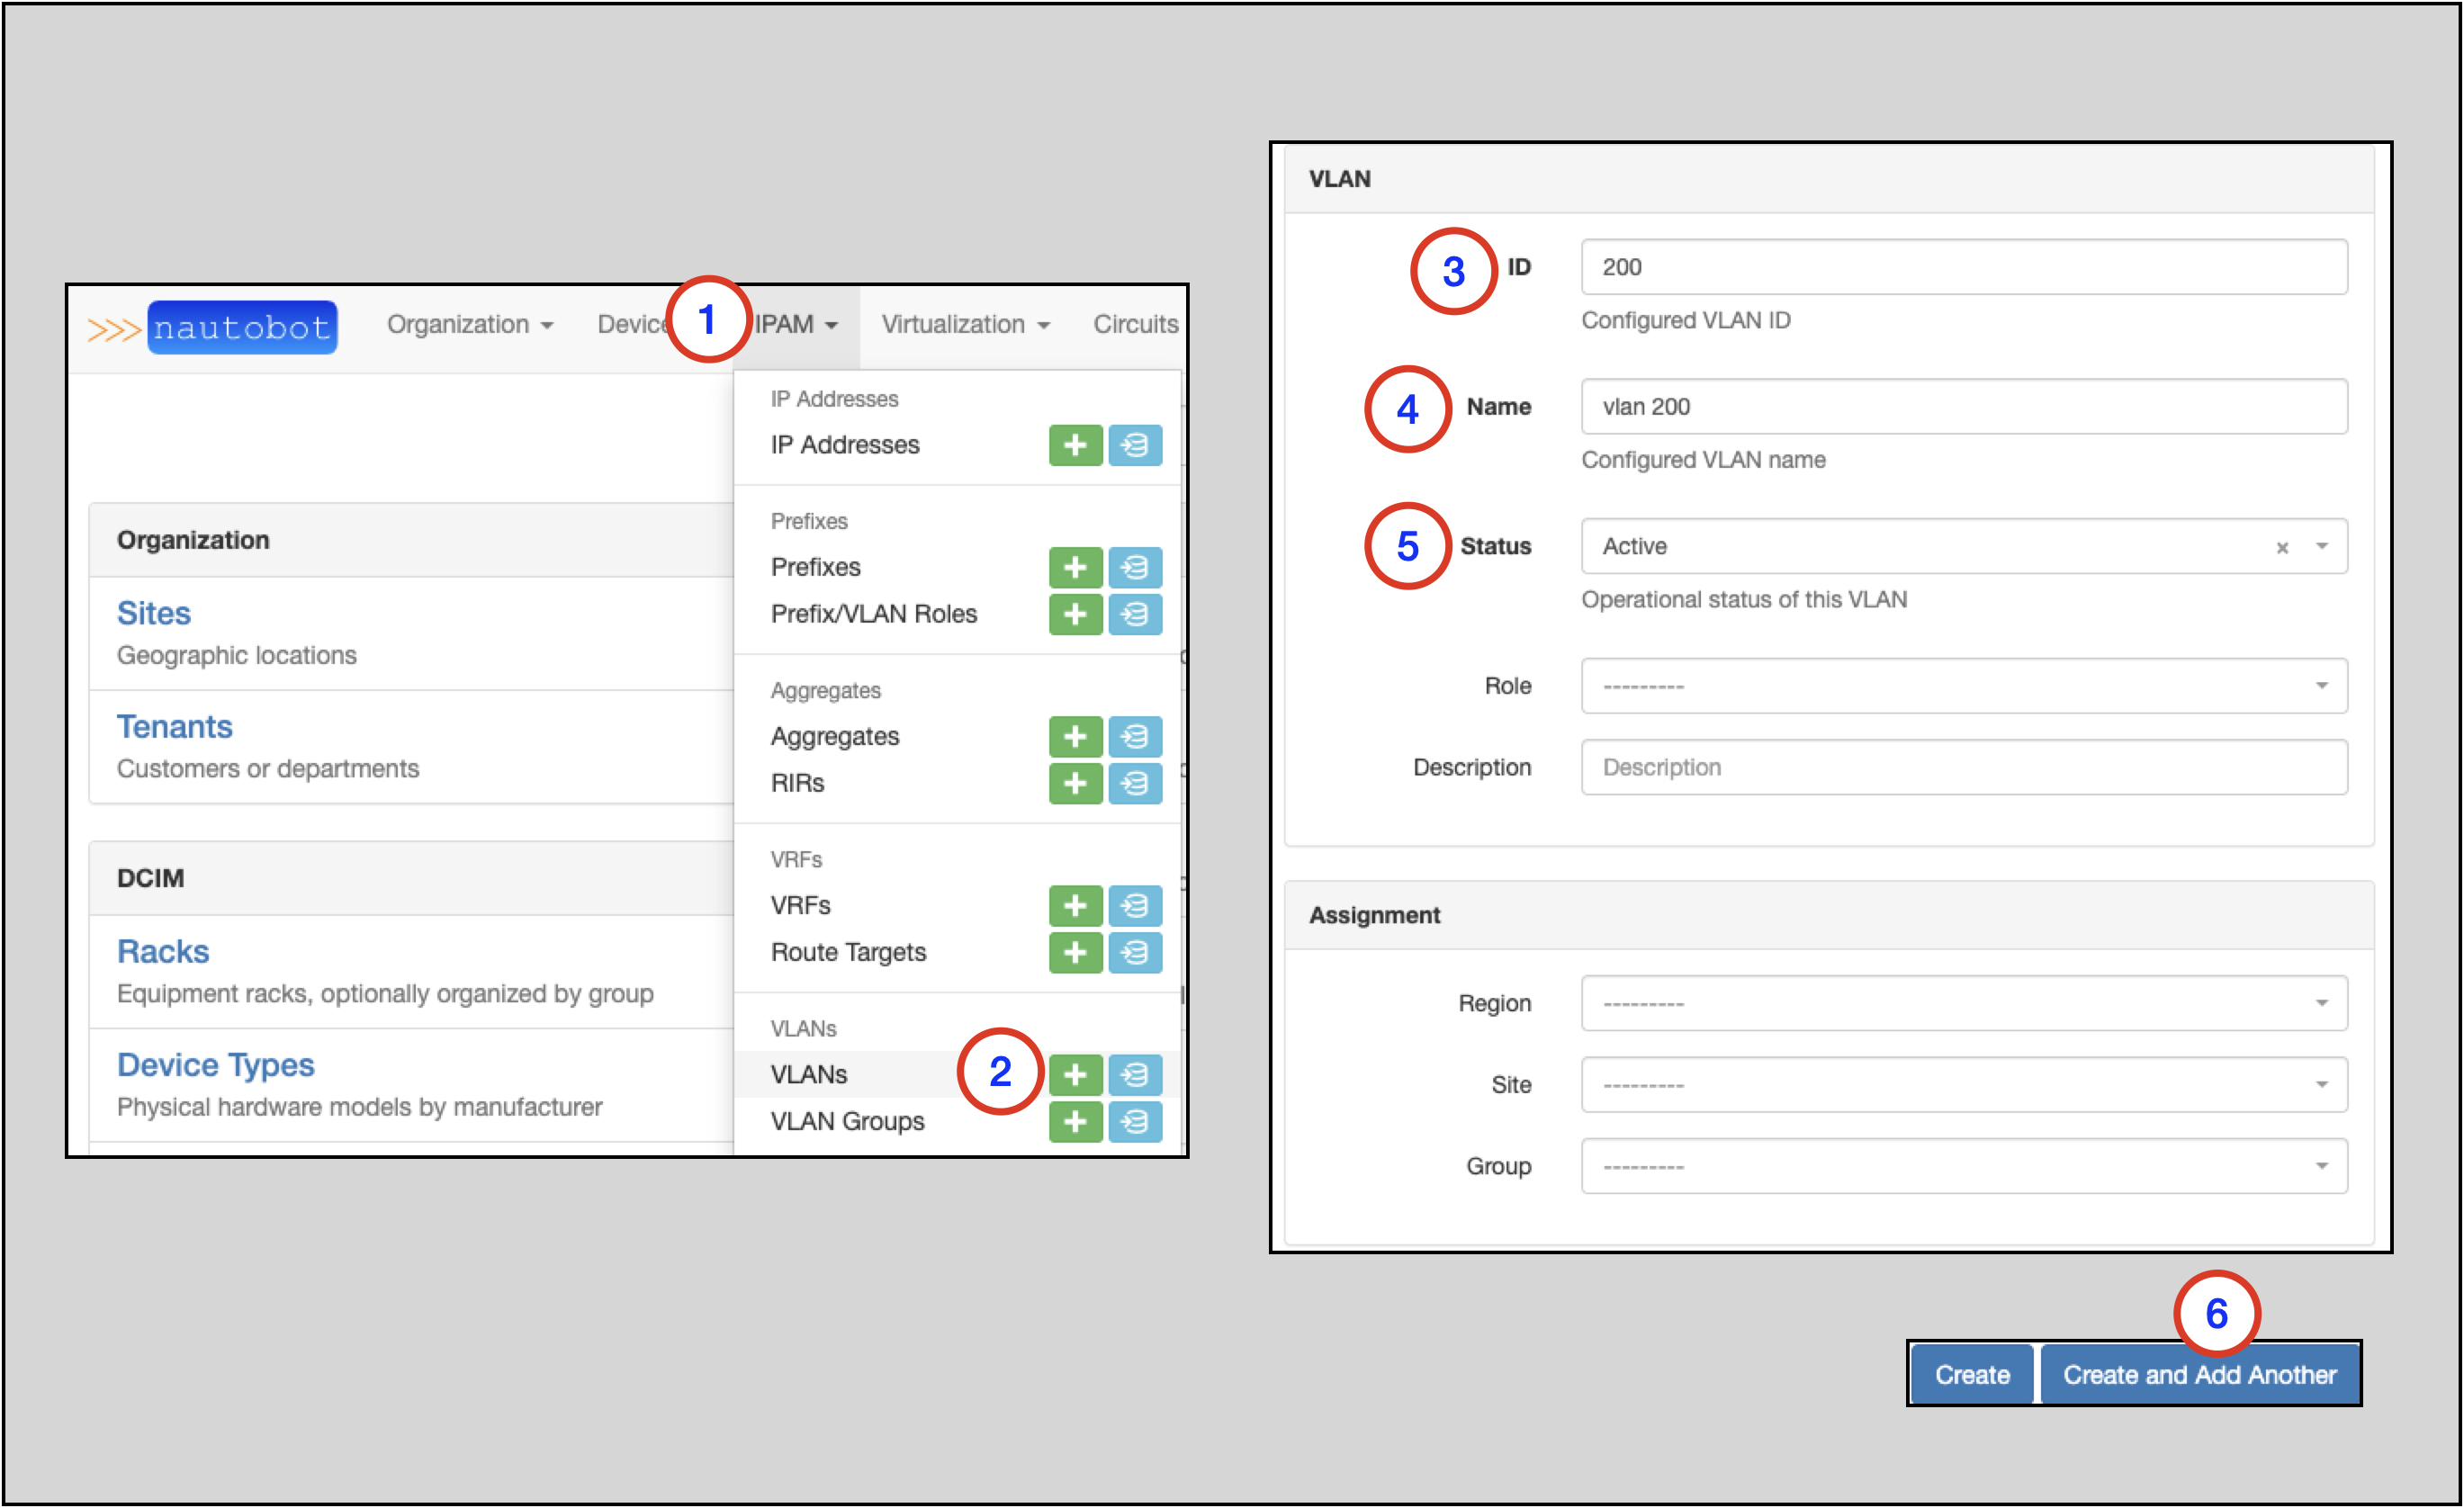The image size is (2464, 1508).
Task: Open the Group dropdown
Action: pyautogui.click(x=1963, y=1166)
